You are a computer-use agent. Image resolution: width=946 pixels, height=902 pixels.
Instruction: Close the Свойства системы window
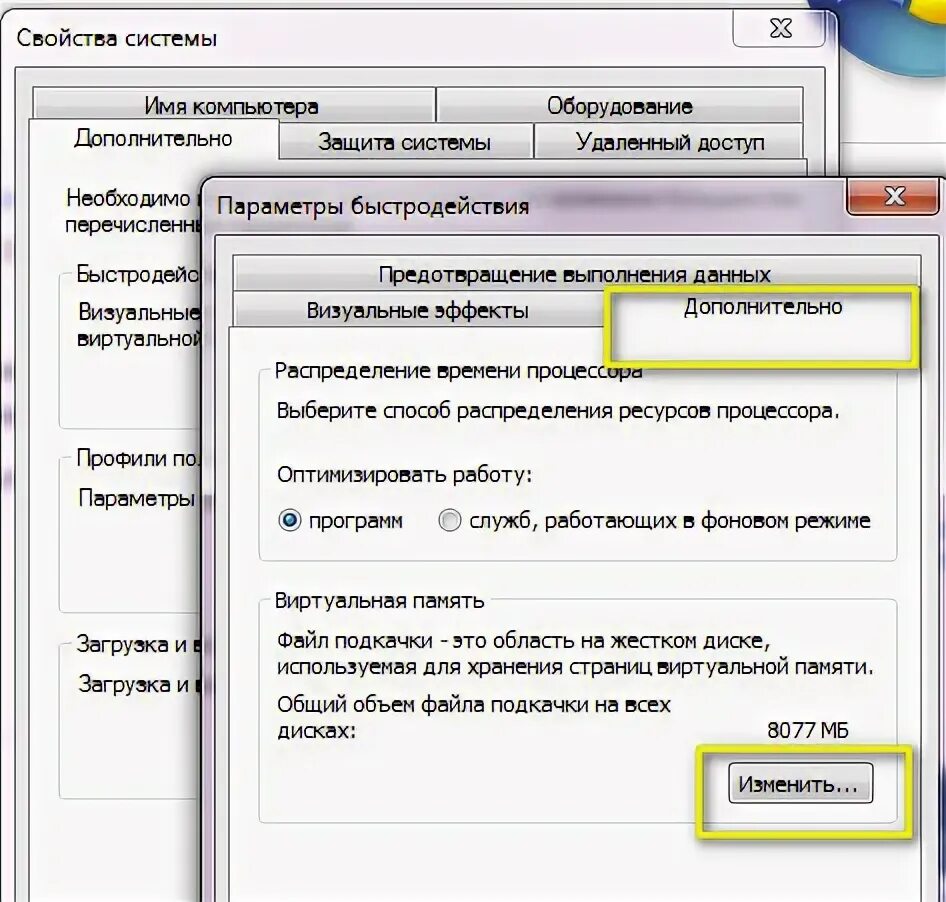779,28
